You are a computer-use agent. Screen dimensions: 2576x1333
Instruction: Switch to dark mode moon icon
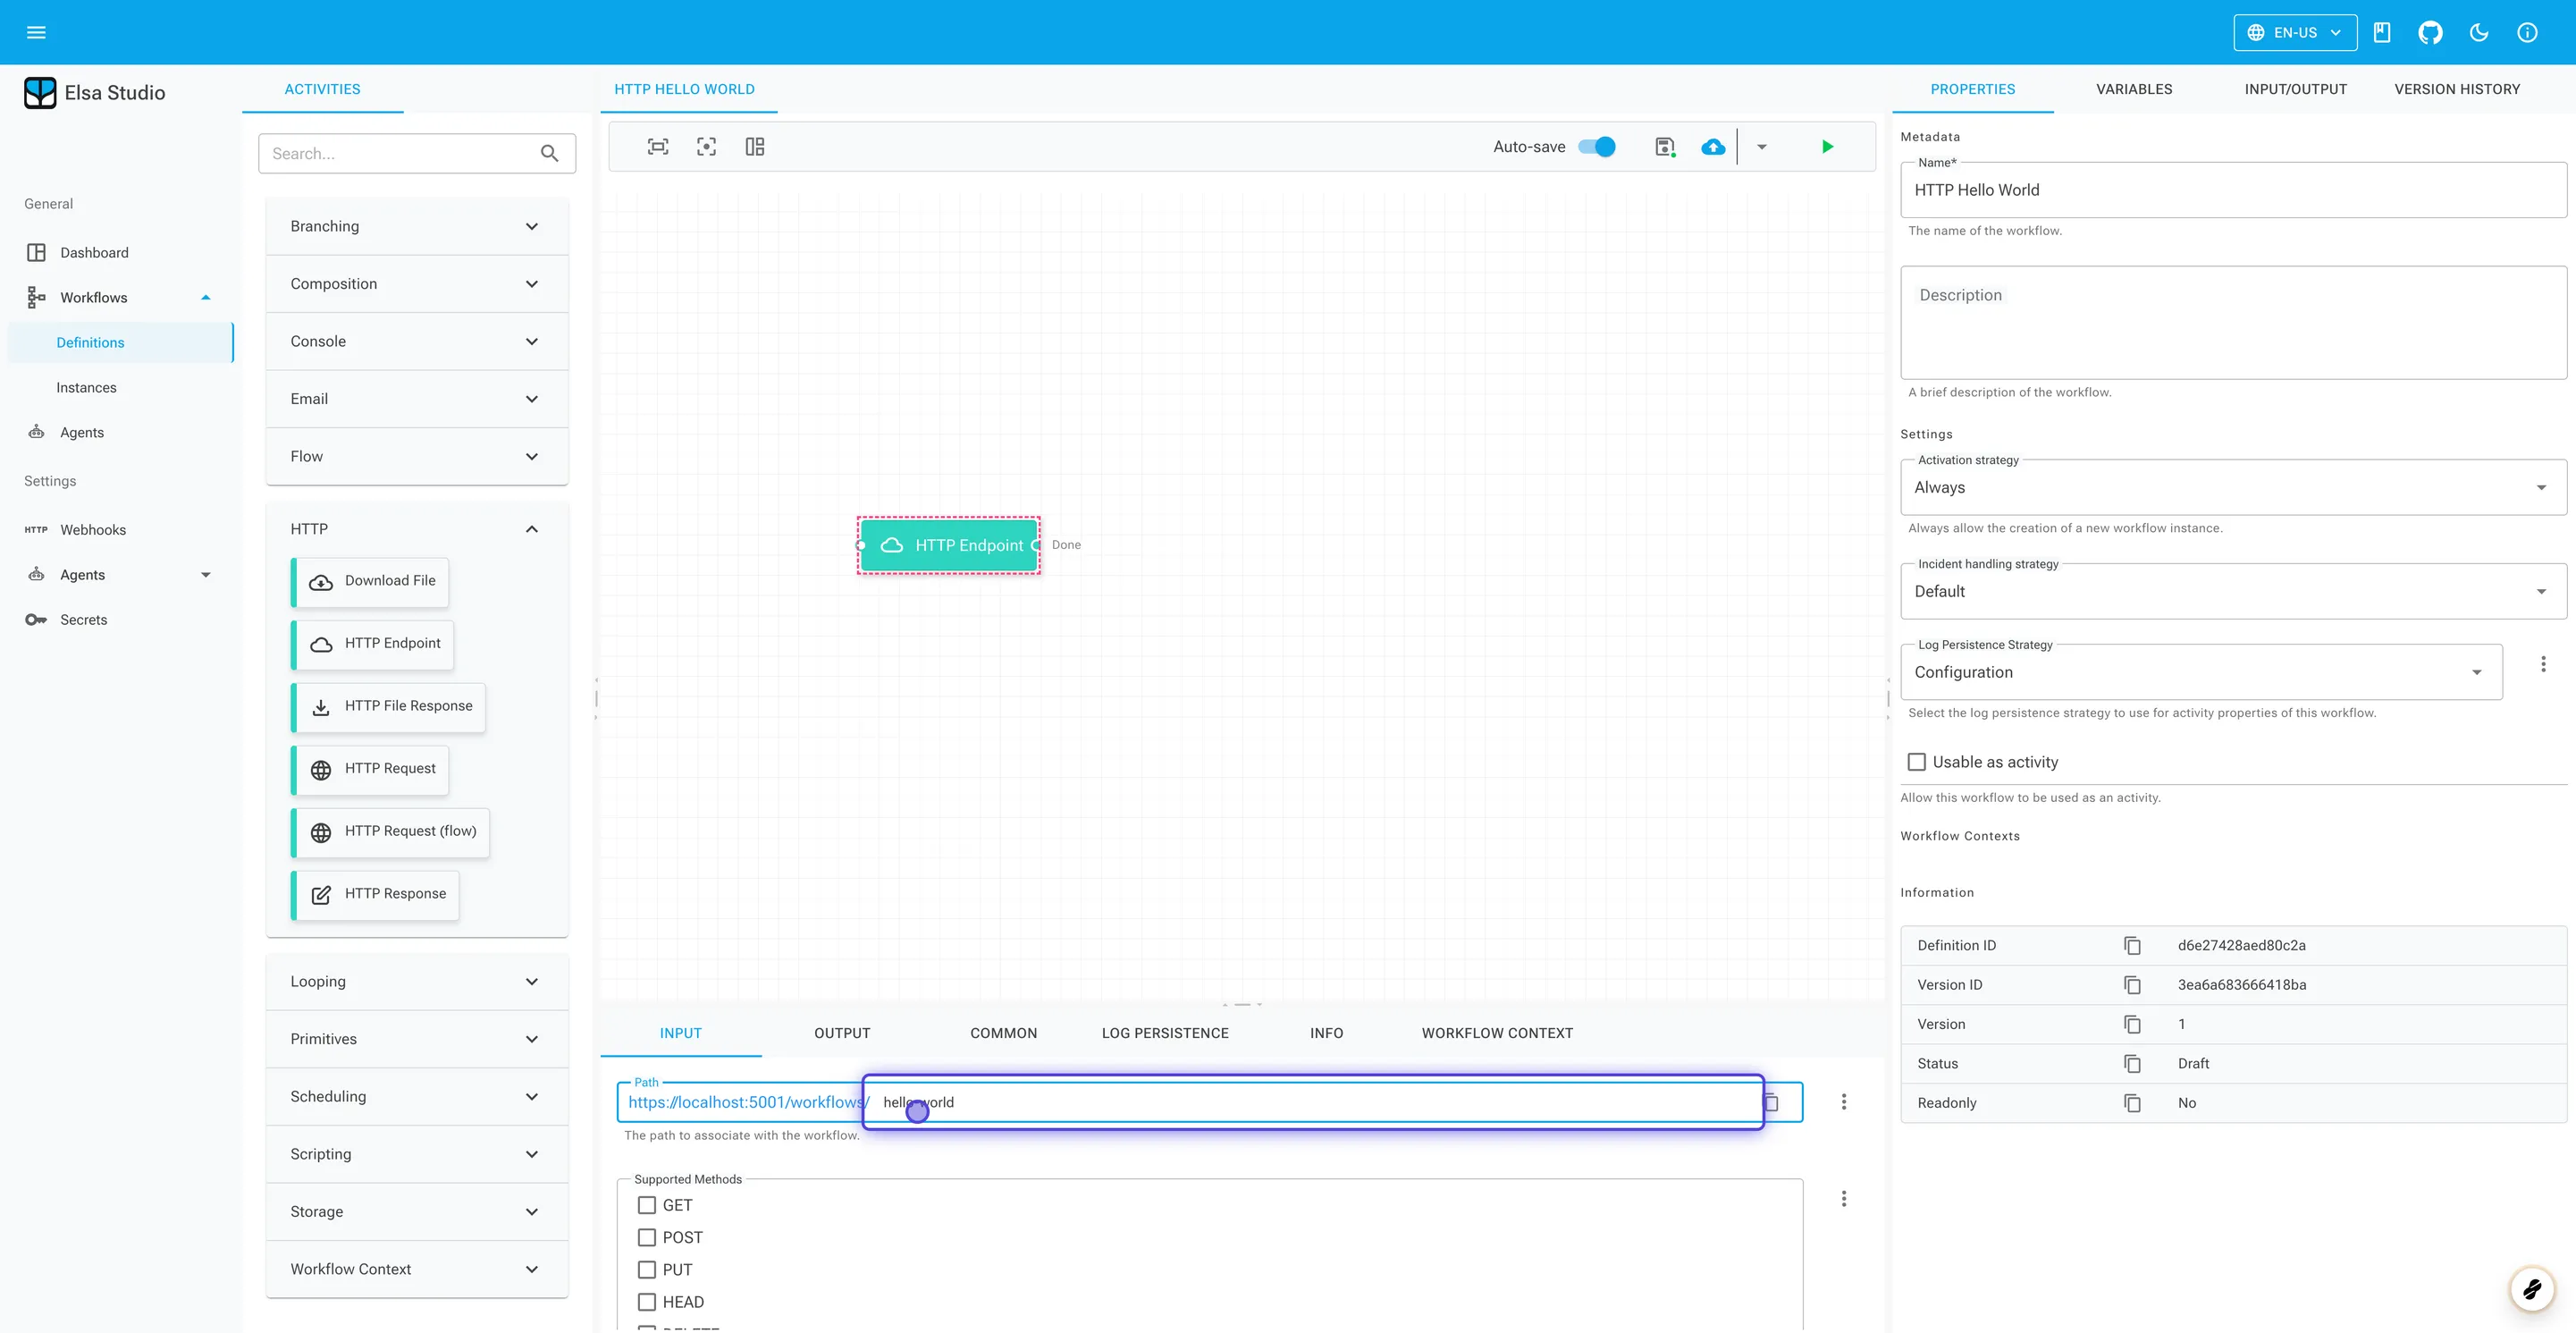click(2479, 32)
